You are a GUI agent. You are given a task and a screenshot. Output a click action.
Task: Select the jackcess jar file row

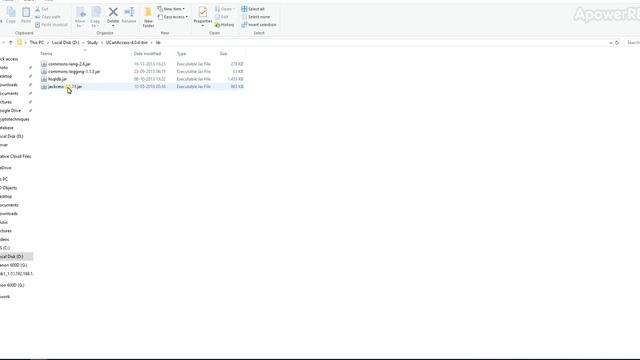tap(142, 87)
